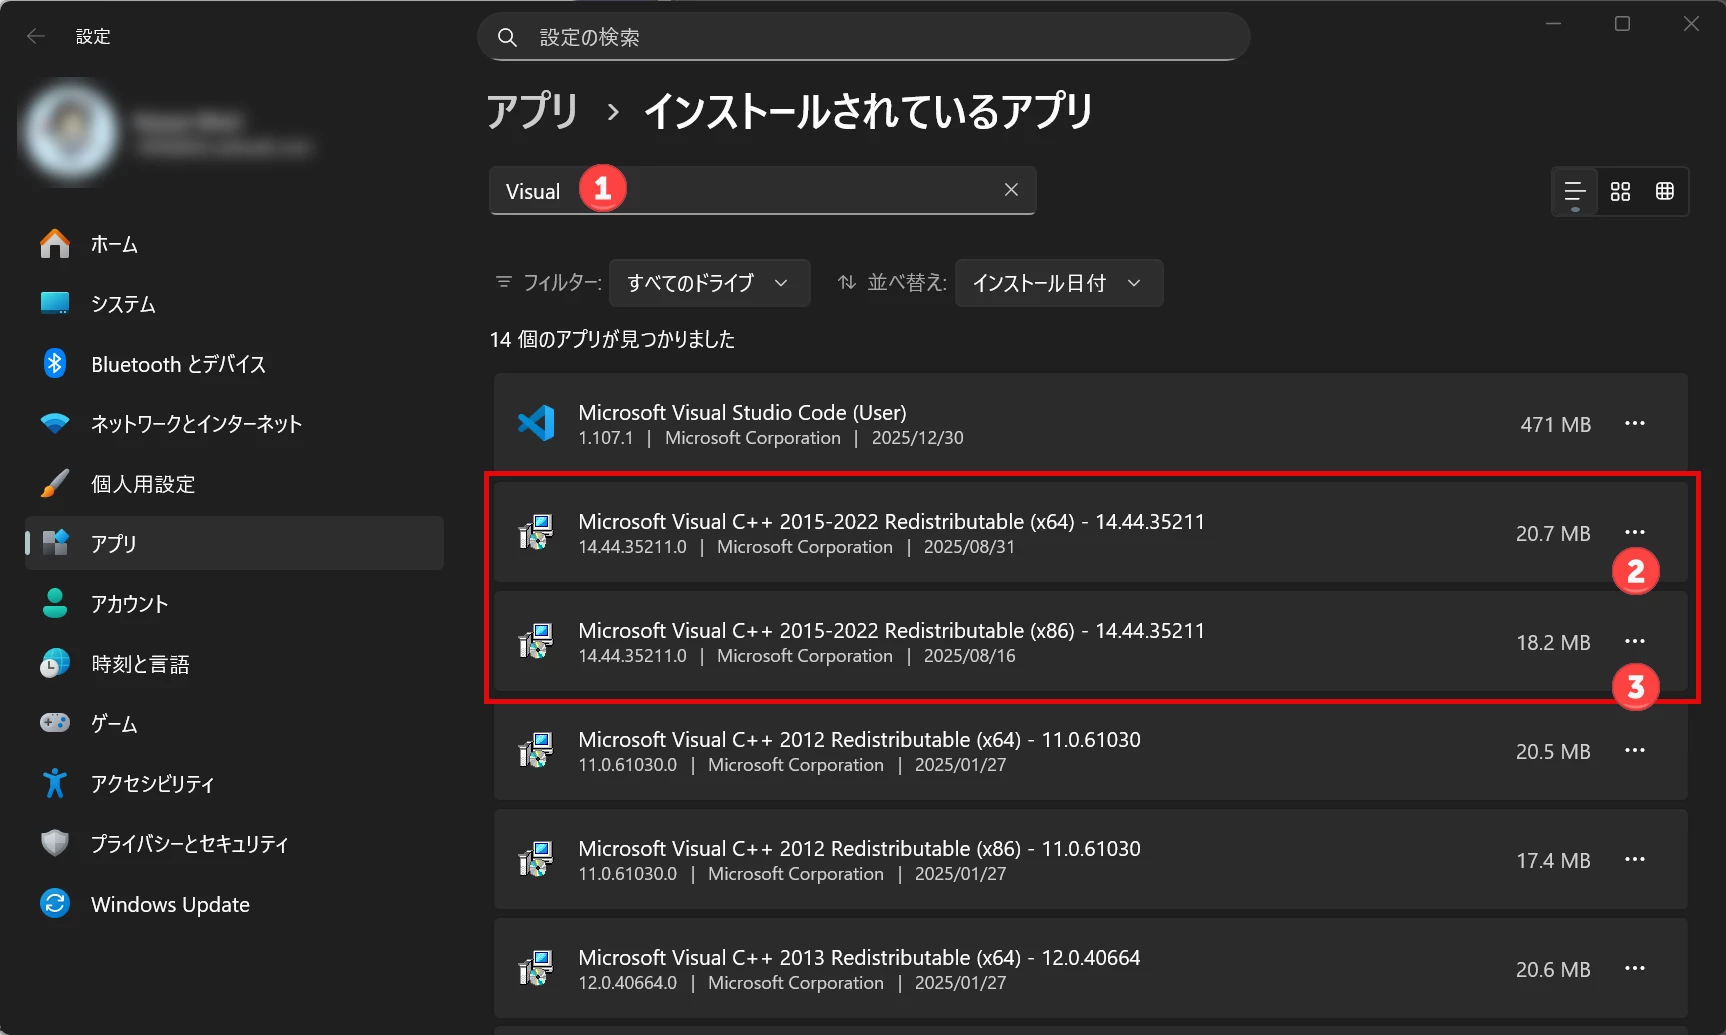Viewport: 1726px width, 1035px height.
Task: Open the インストール日付 sort dropdown
Action: click(x=1059, y=283)
